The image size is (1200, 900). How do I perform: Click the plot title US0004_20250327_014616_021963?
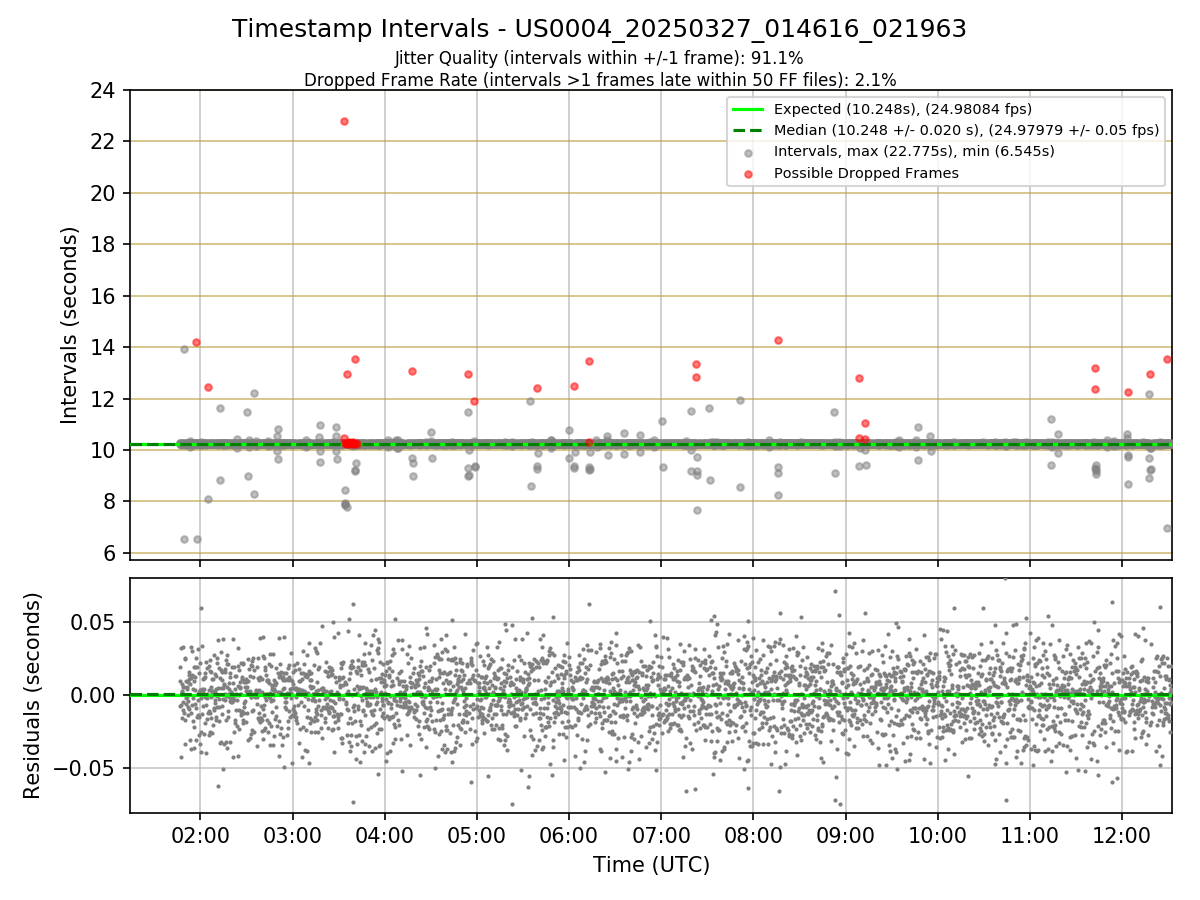[x=599, y=29]
